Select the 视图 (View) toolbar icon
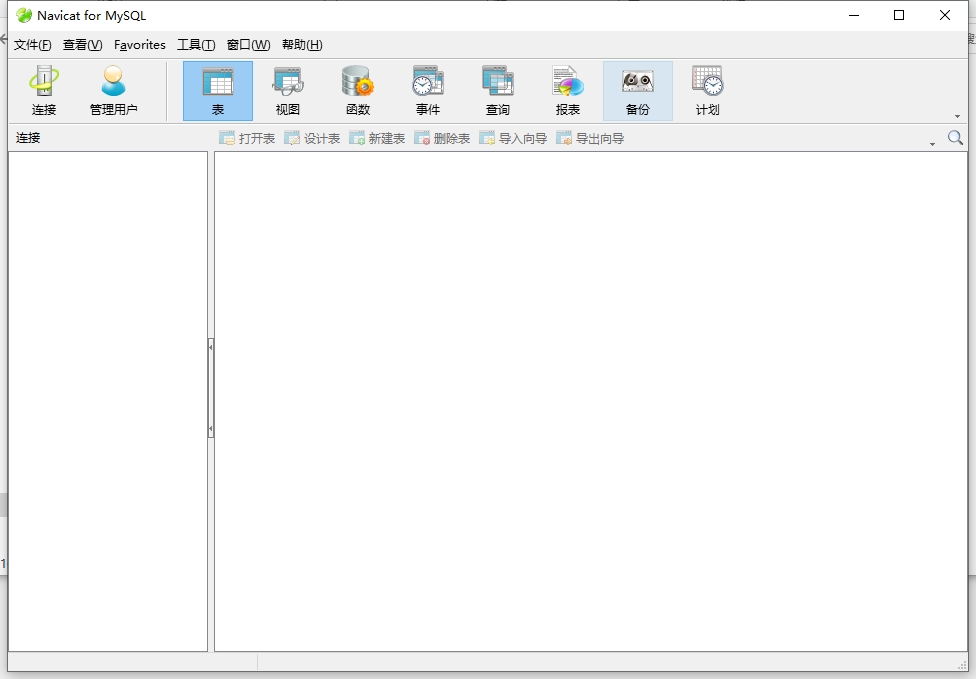 point(288,91)
